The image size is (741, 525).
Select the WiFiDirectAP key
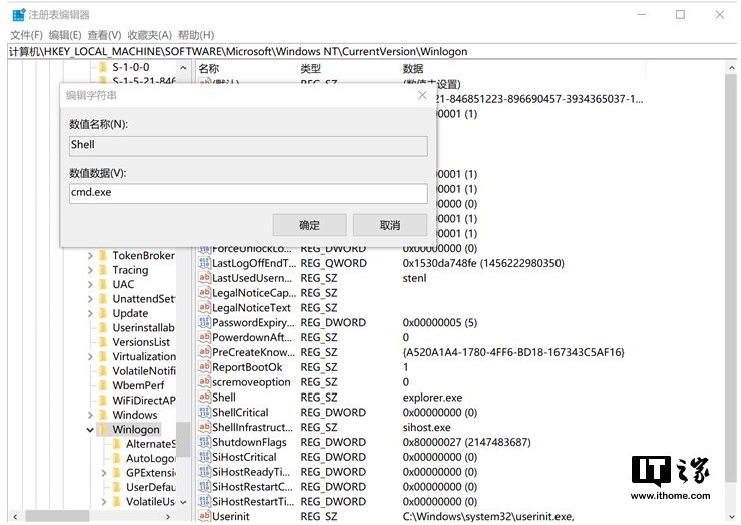point(144,401)
